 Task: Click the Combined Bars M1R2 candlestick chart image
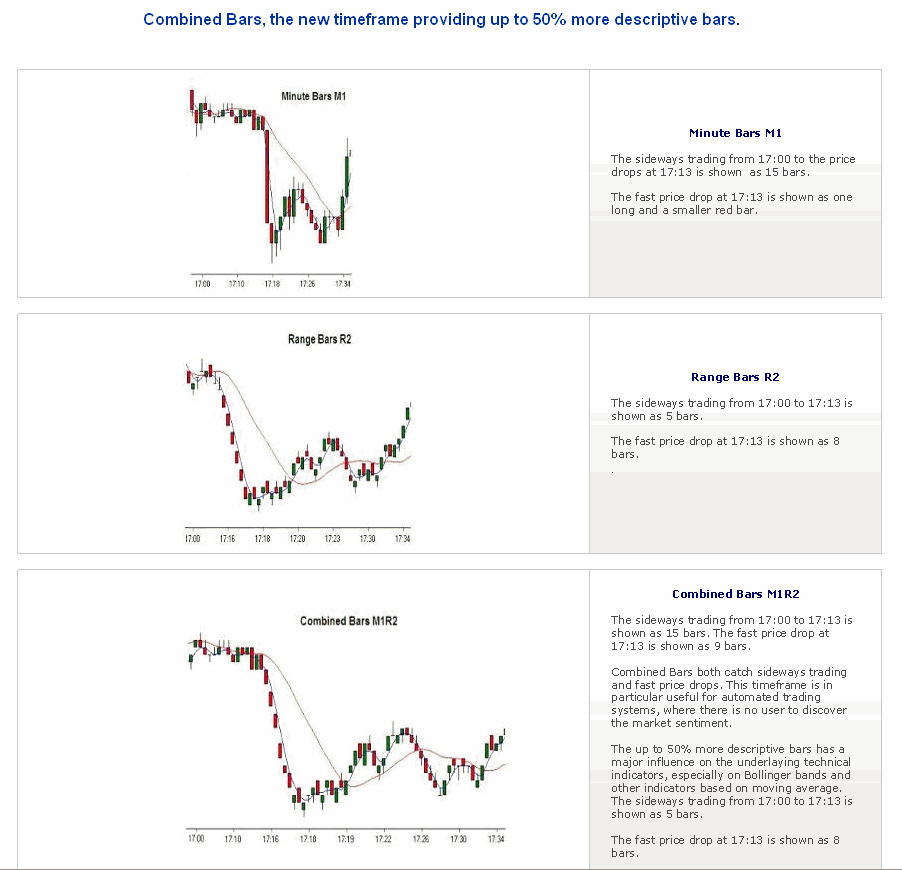click(x=345, y=730)
